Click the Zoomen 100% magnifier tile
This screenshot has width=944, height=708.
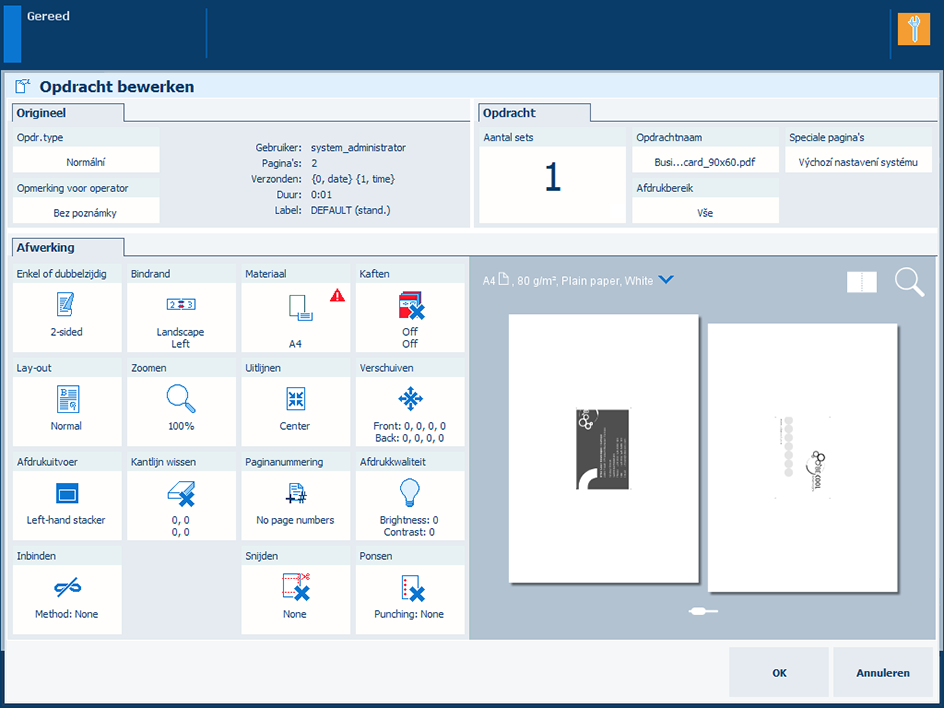(x=180, y=408)
